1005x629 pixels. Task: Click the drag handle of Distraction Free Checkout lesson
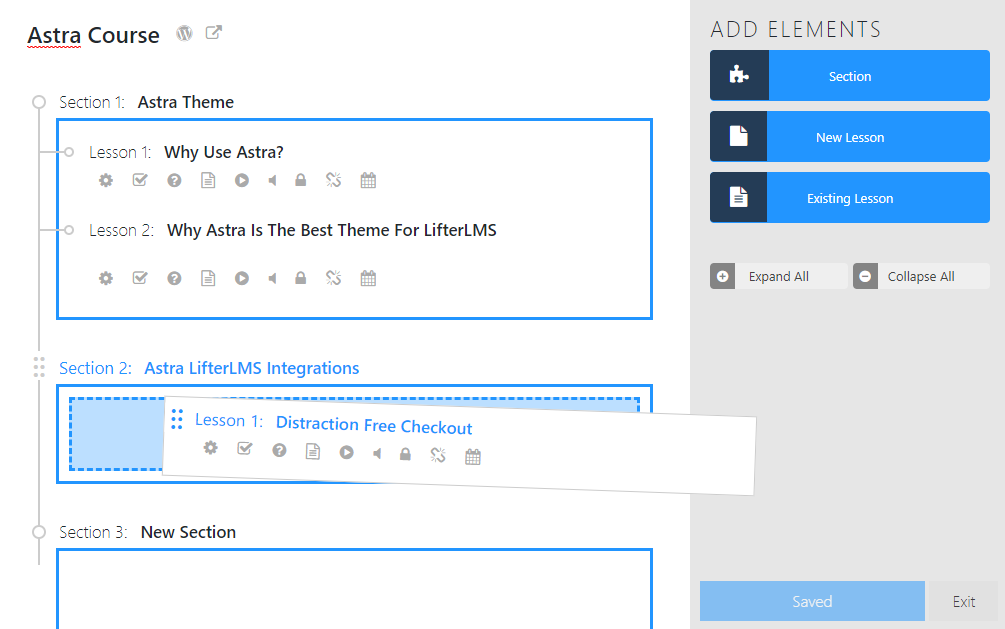[x=177, y=419]
